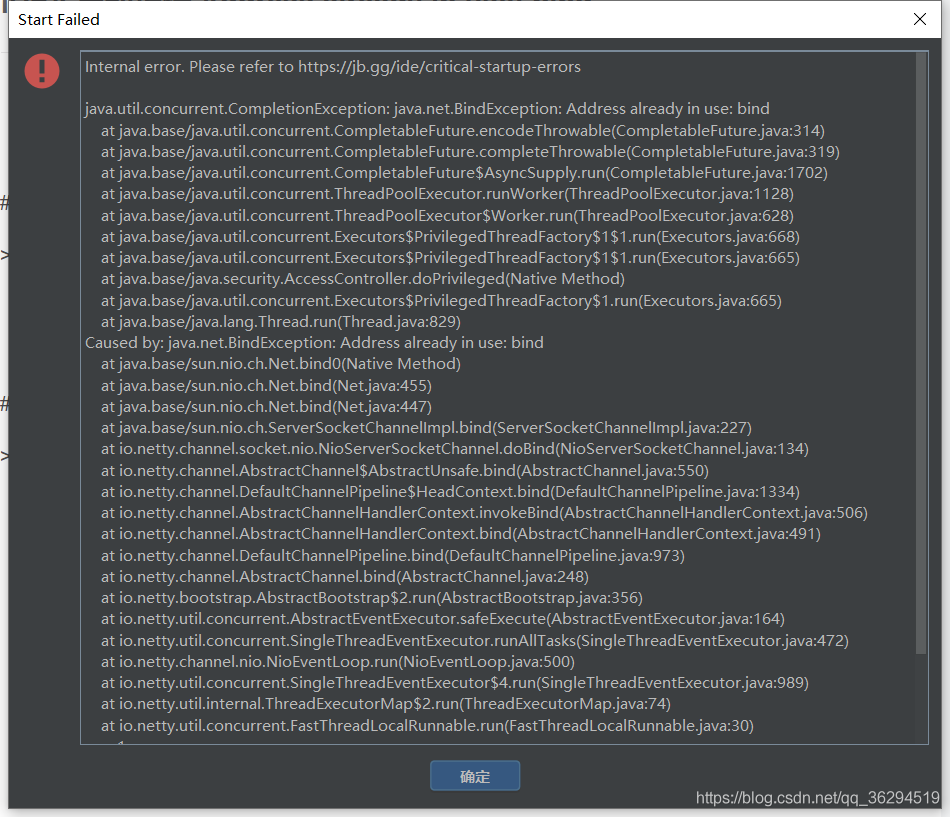
Task: Click the NioServerSocketChannel.doBind line
Action: pos(454,449)
